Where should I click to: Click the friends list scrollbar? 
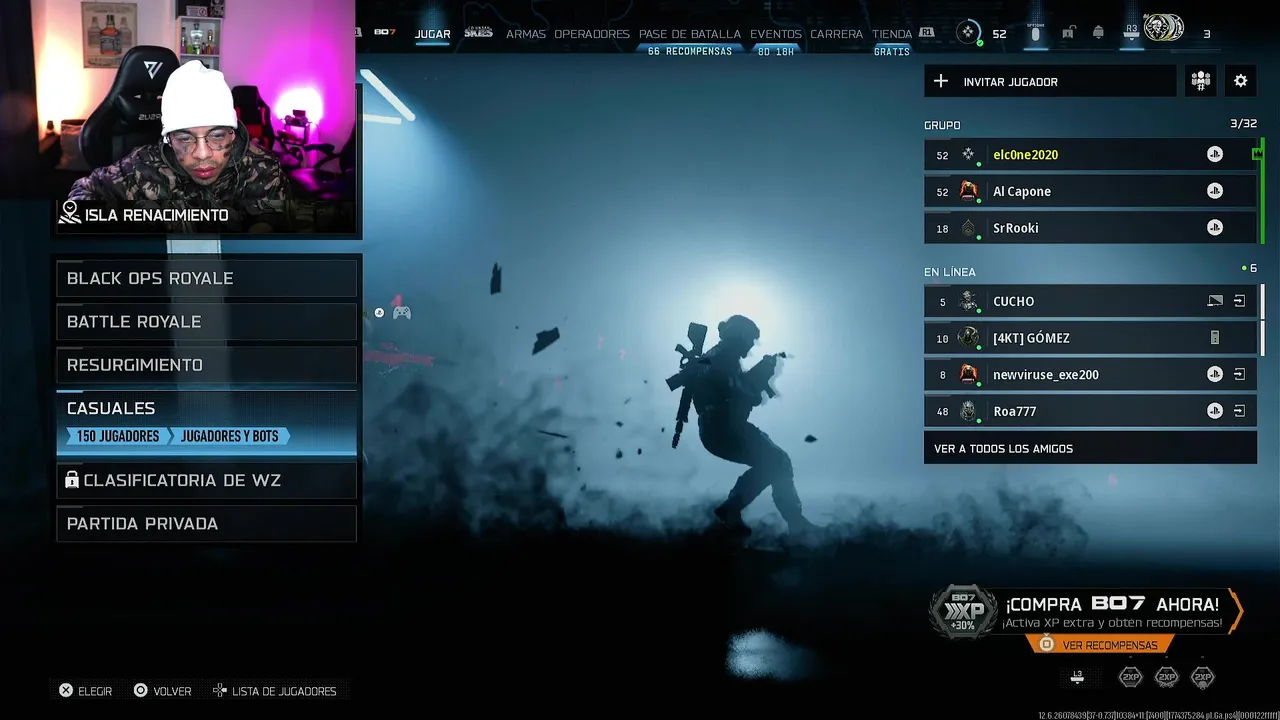1262,320
